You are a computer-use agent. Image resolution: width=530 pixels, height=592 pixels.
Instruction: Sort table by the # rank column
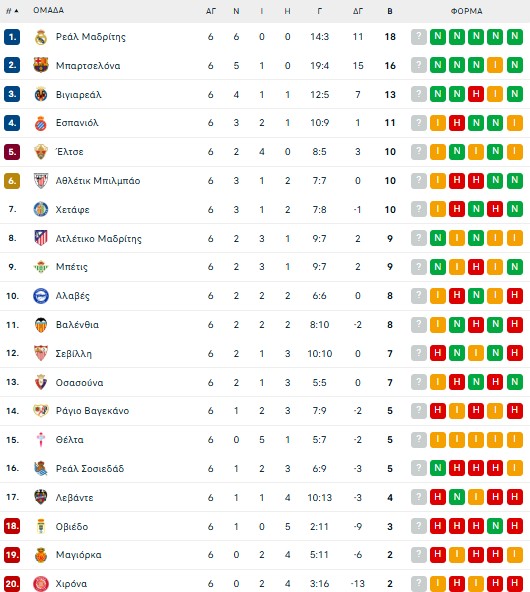click(x=12, y=11)
